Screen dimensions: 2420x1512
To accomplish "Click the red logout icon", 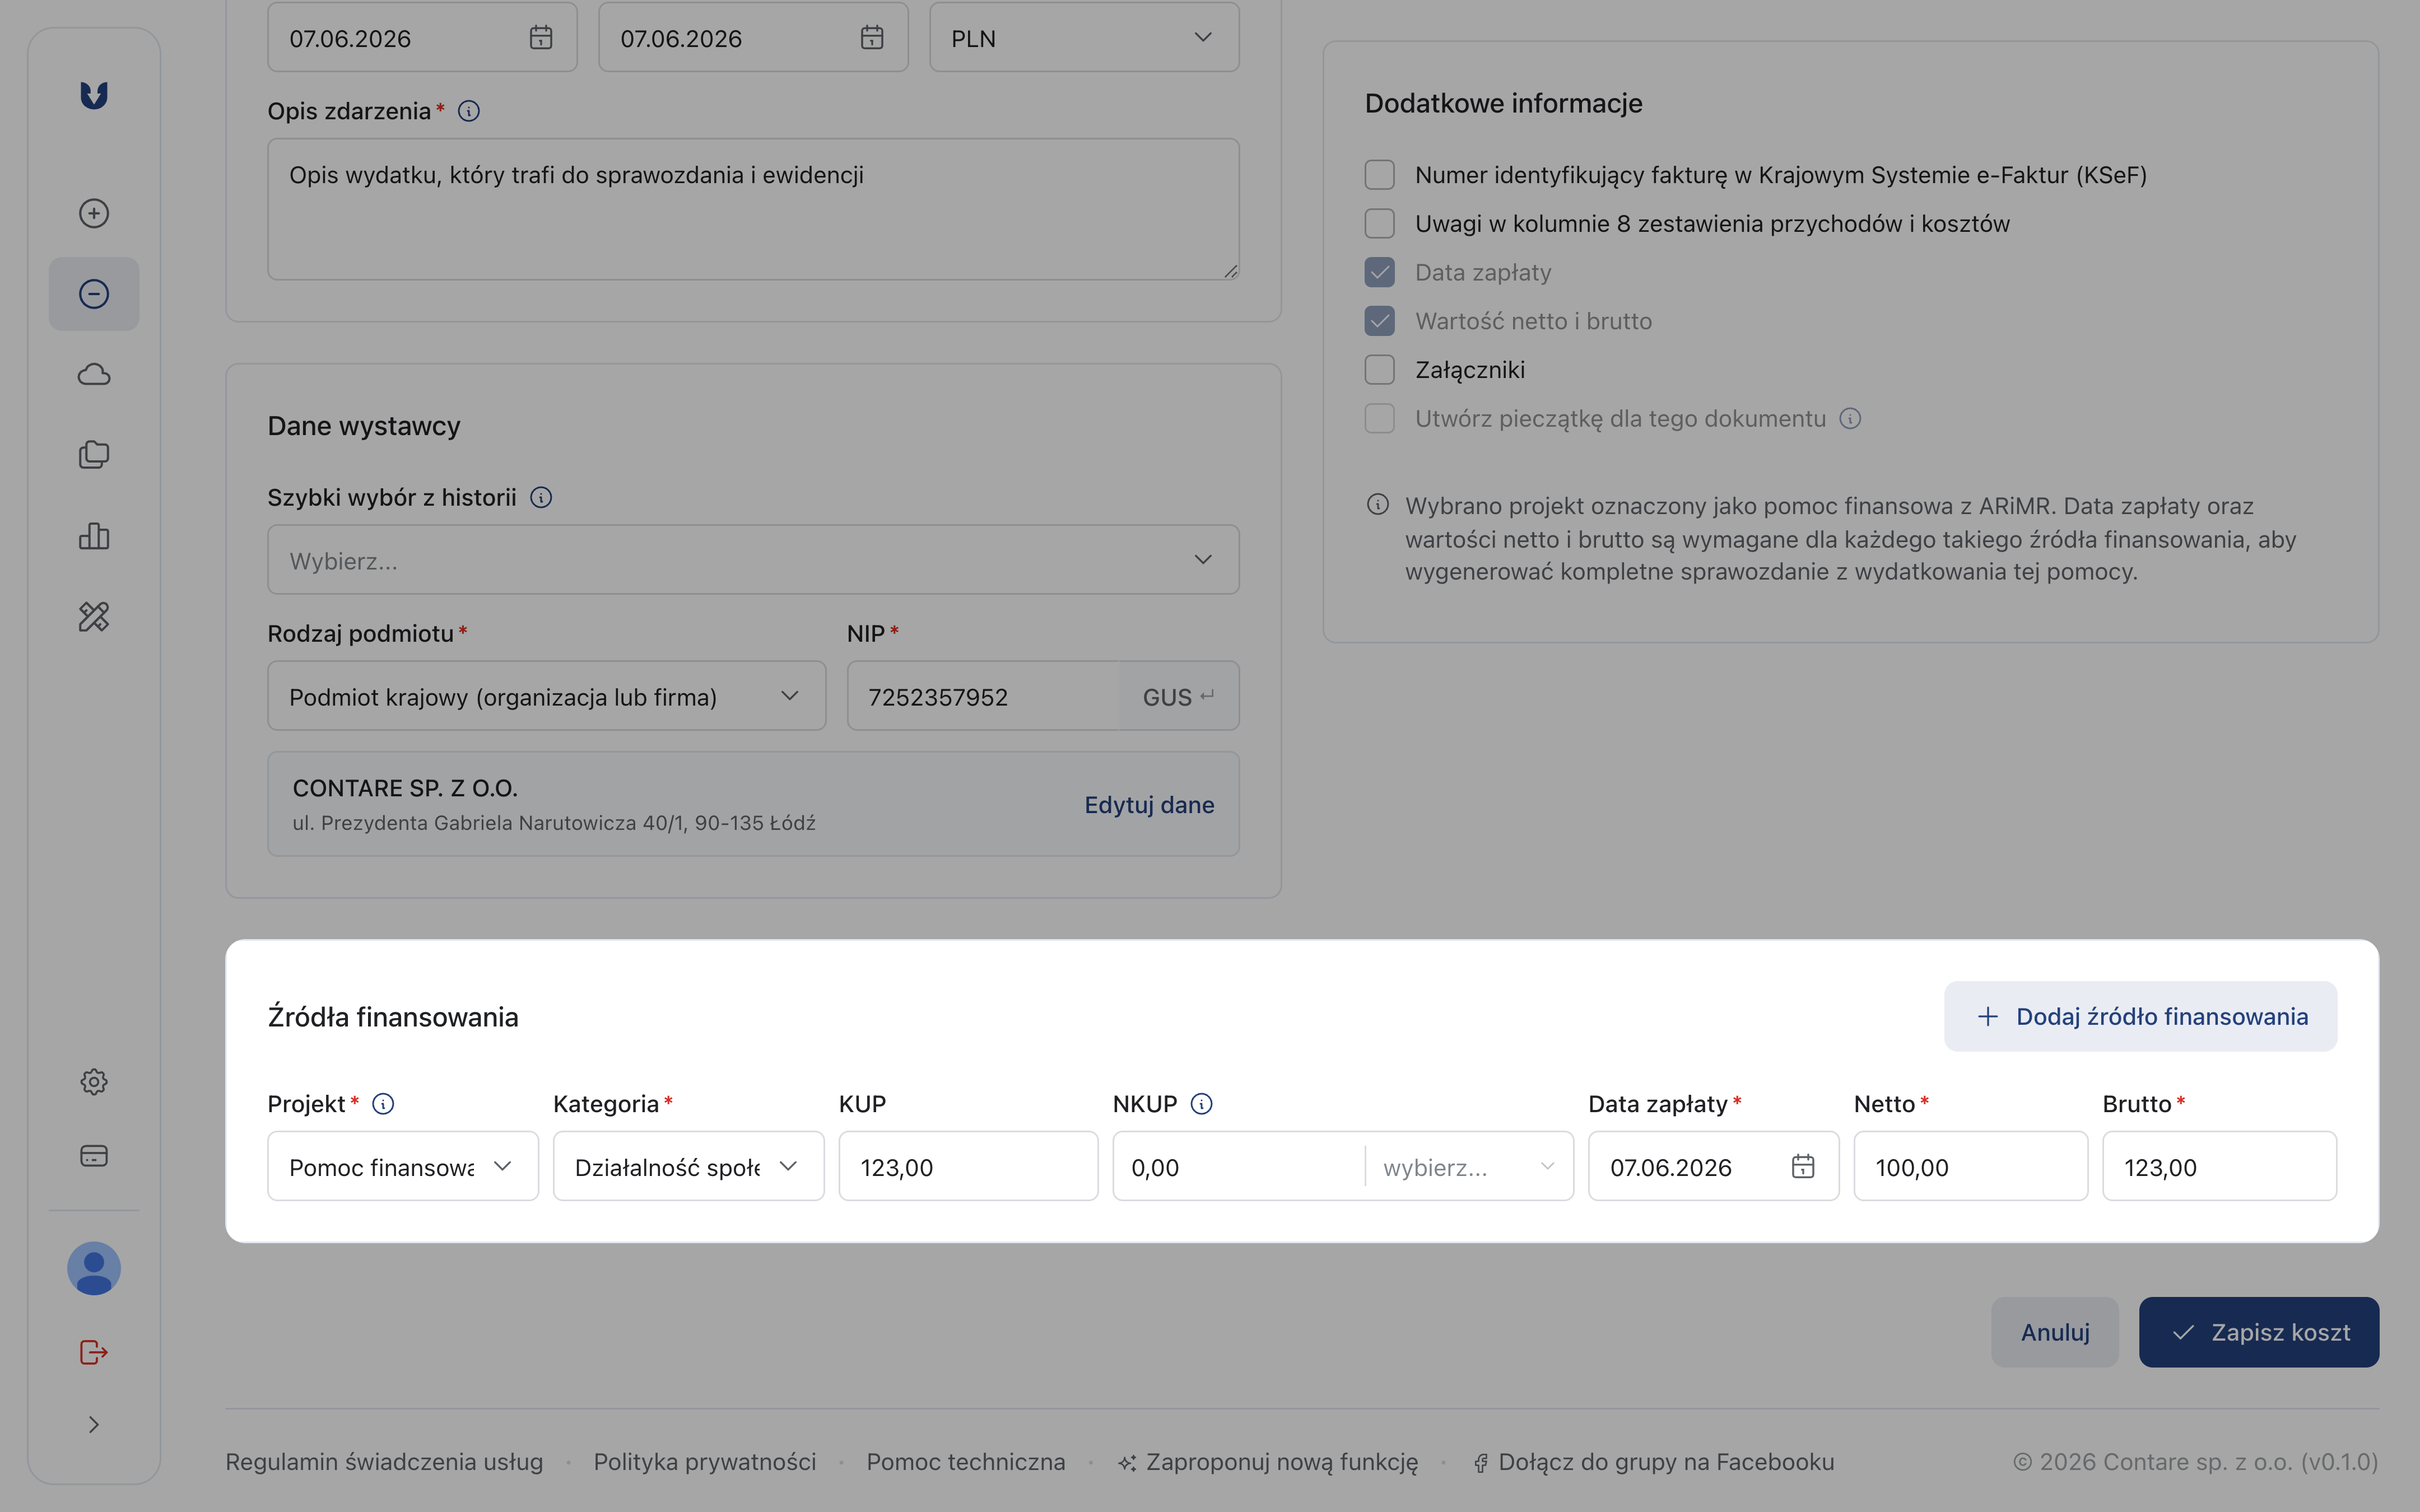I will (94, 1352).
